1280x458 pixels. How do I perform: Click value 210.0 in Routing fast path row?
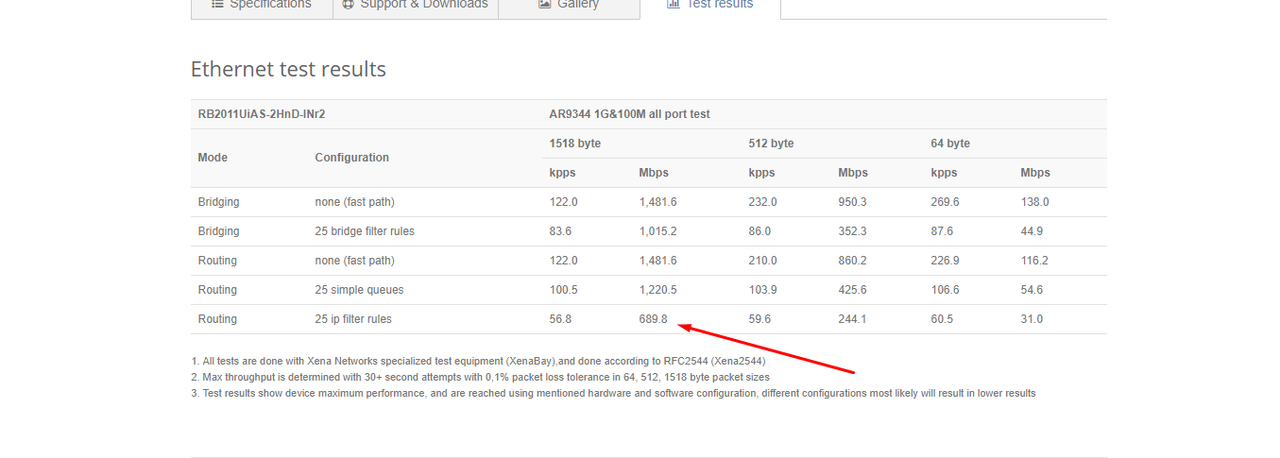pyautogui.click(x=763, y=260)
